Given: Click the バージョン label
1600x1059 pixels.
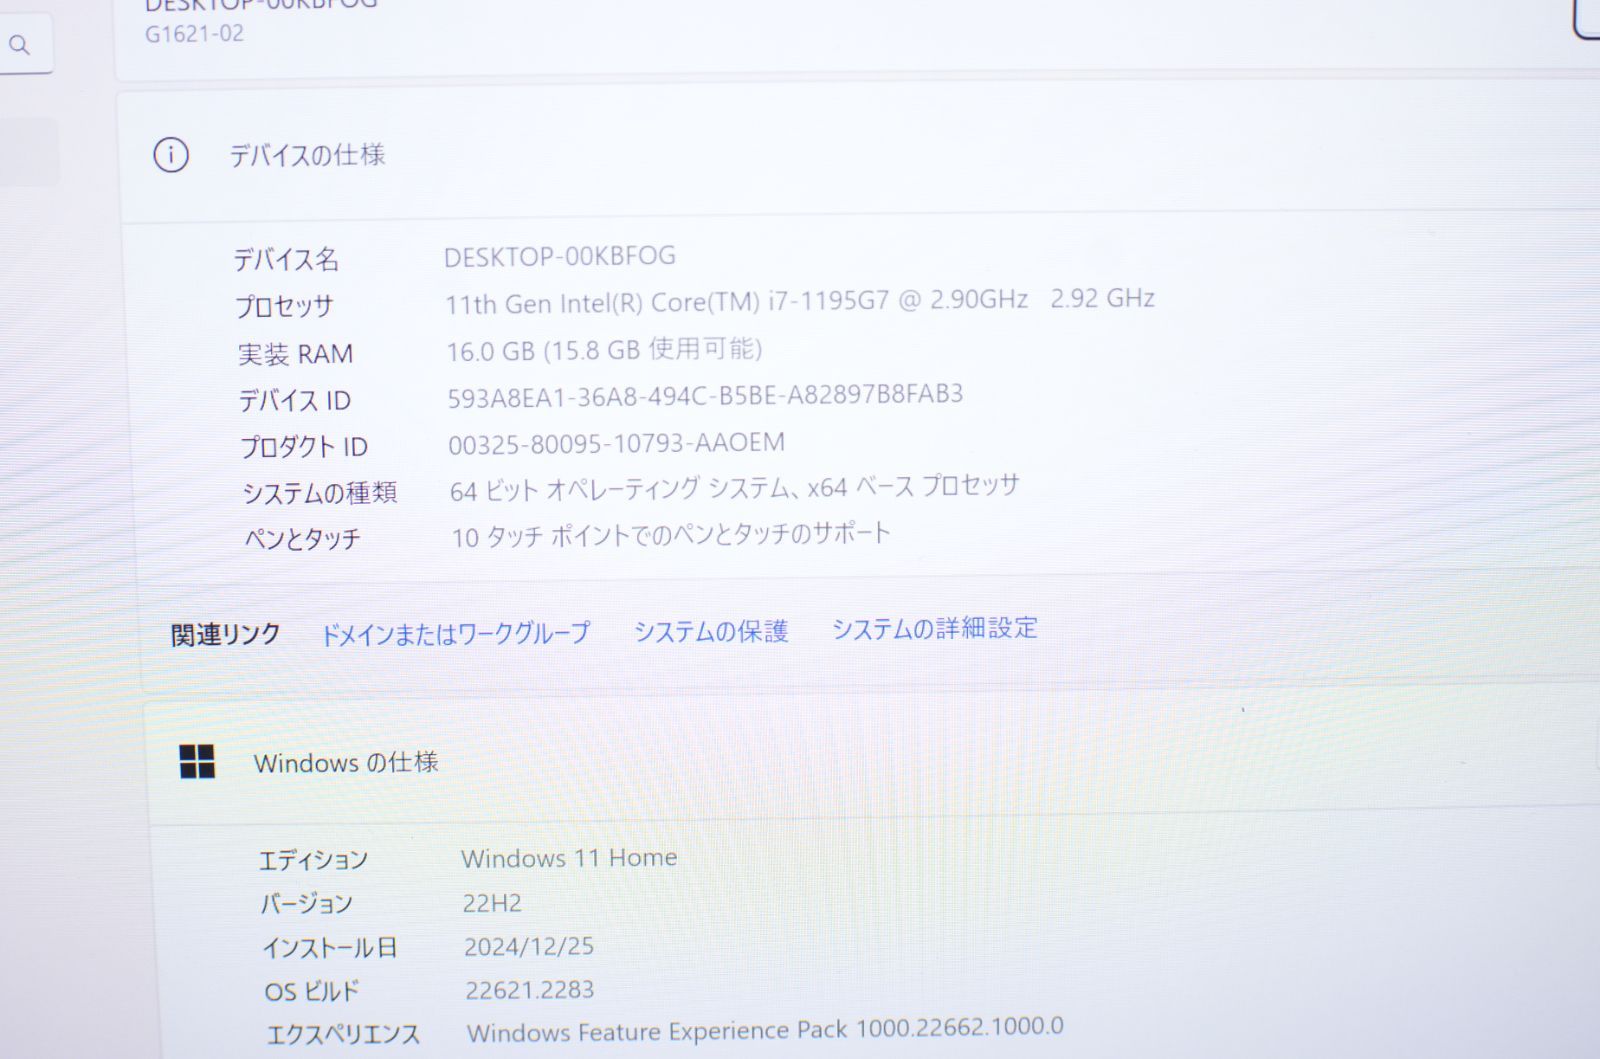Looking at the screenshot, I should click(306, 904).
